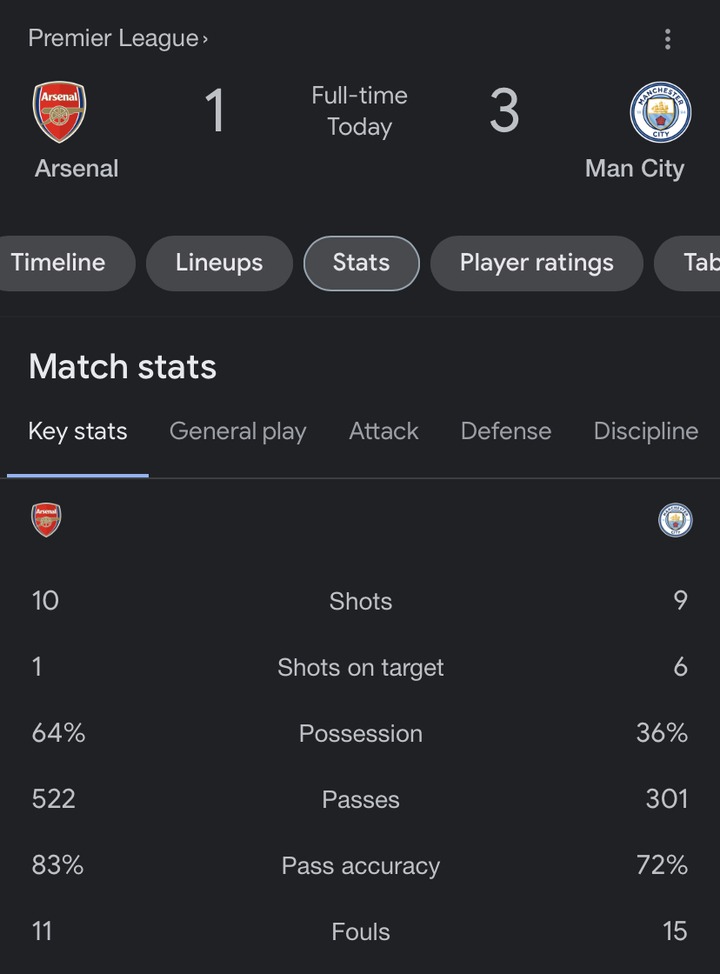The image size is (720, 974).
Task: Show the Player ratings tab
Action: (x=536, y=263)
